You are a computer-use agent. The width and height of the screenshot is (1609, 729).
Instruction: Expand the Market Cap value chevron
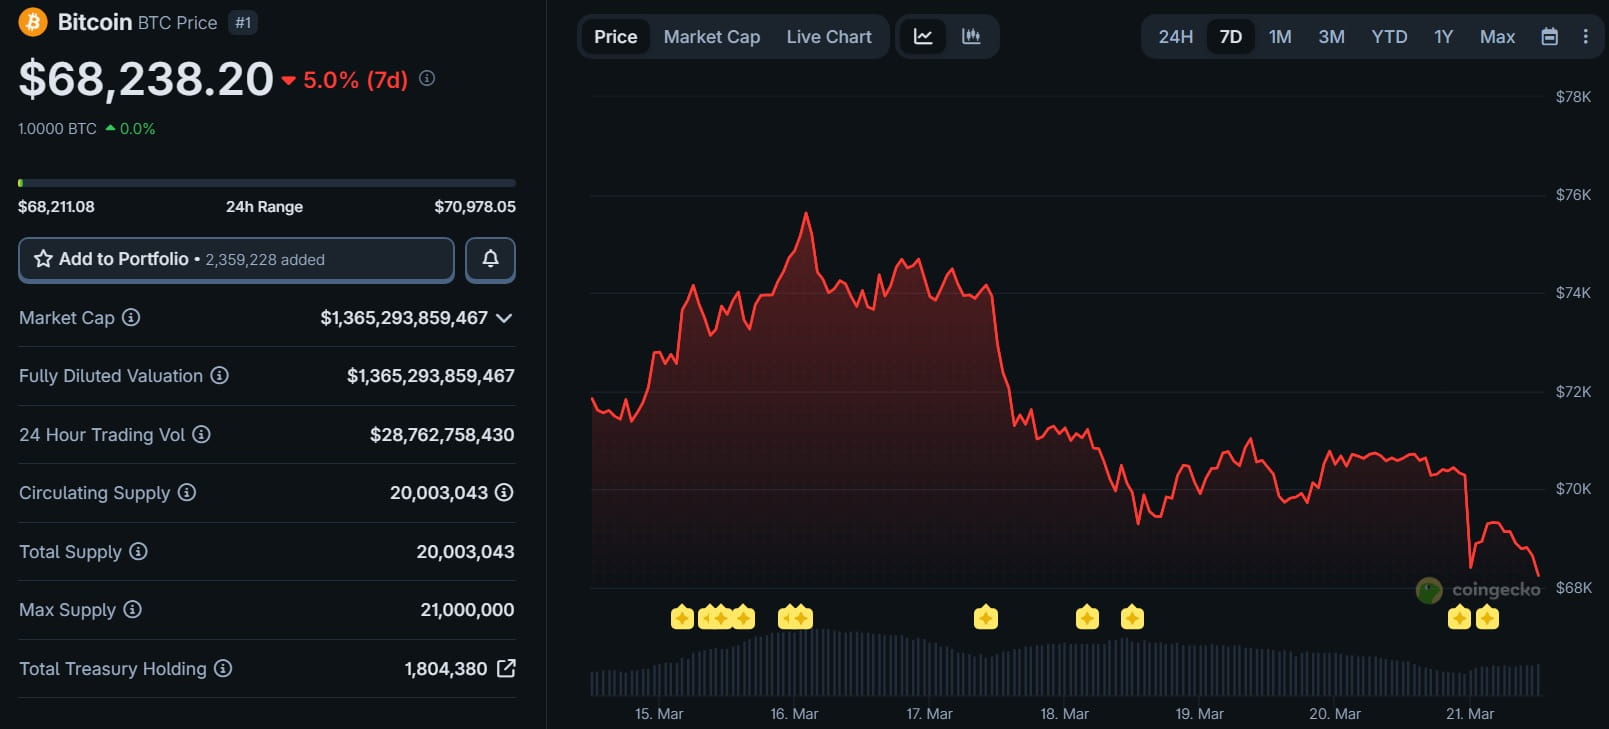click(504, 318)
